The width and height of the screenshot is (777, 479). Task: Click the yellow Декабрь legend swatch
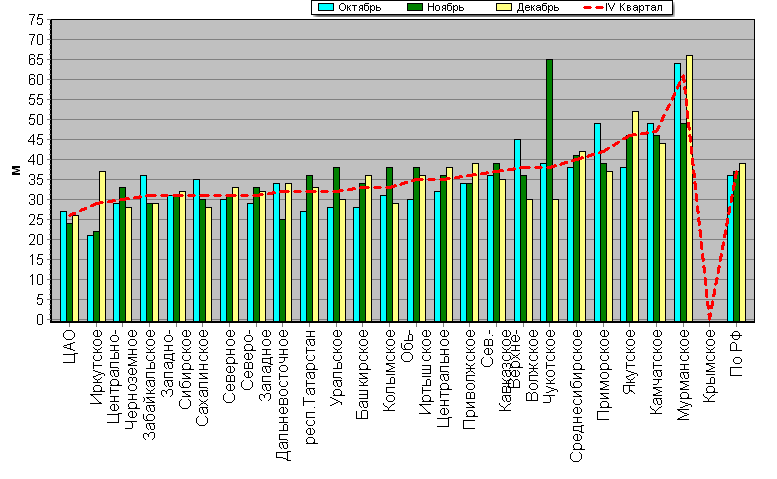[504, 7]
